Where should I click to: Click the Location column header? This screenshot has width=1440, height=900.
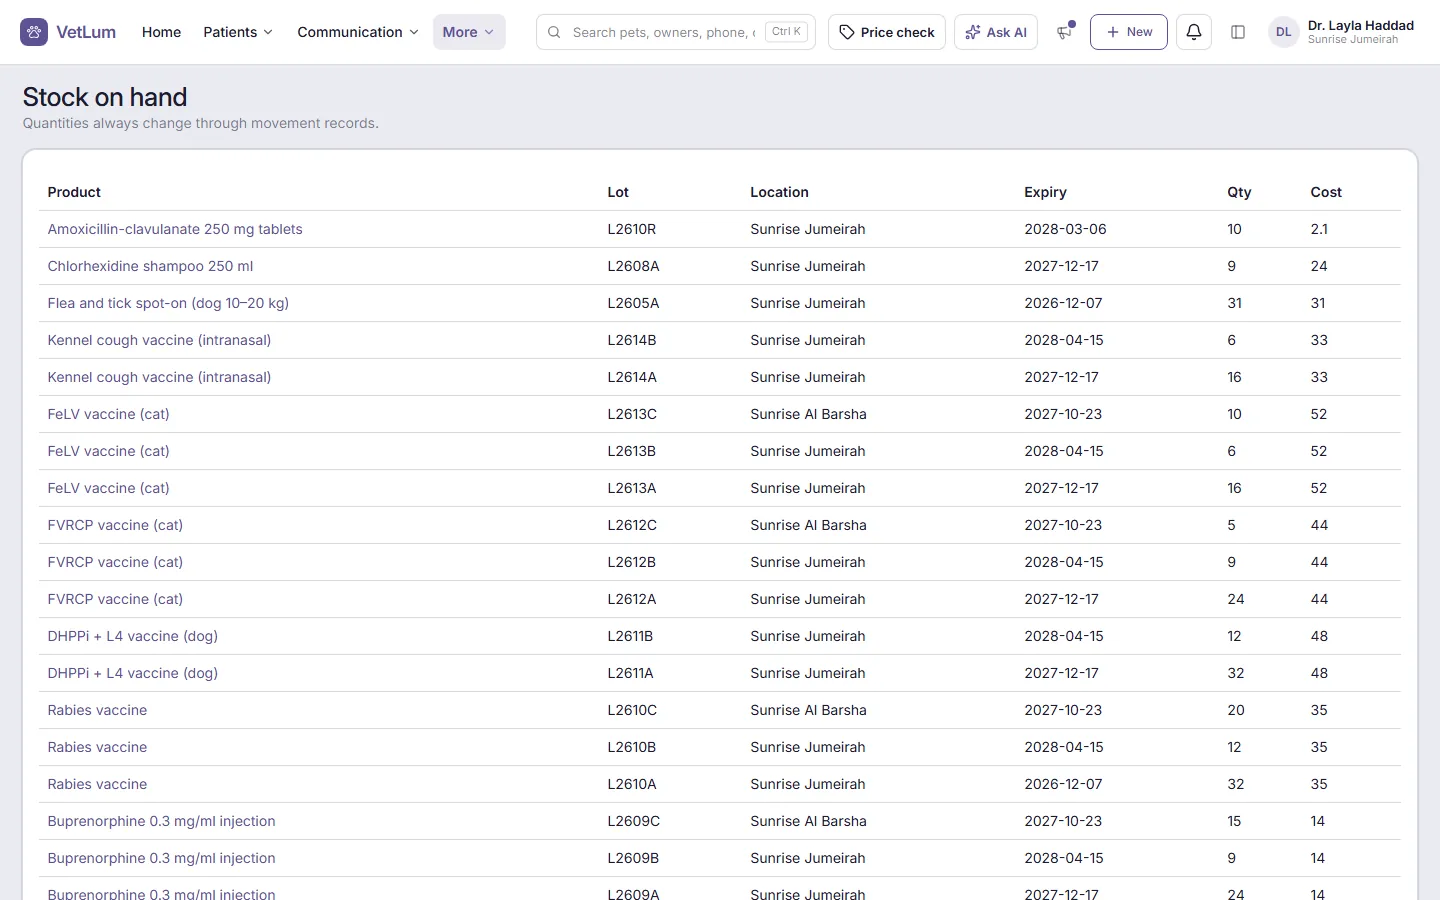(779, 192)
